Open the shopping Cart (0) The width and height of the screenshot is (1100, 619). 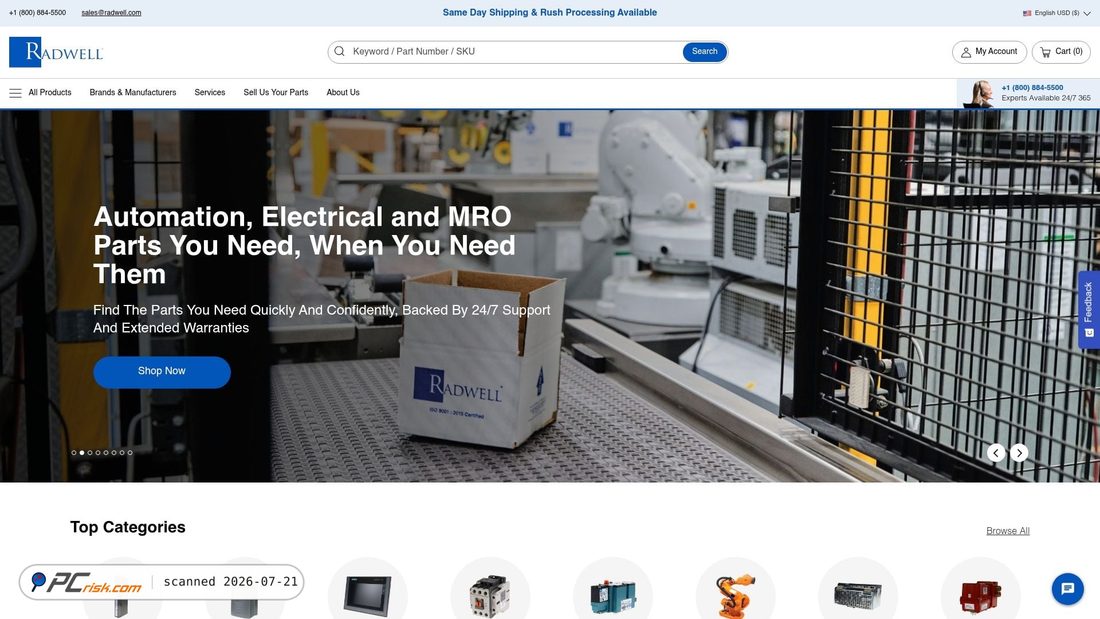(1061, 52)
